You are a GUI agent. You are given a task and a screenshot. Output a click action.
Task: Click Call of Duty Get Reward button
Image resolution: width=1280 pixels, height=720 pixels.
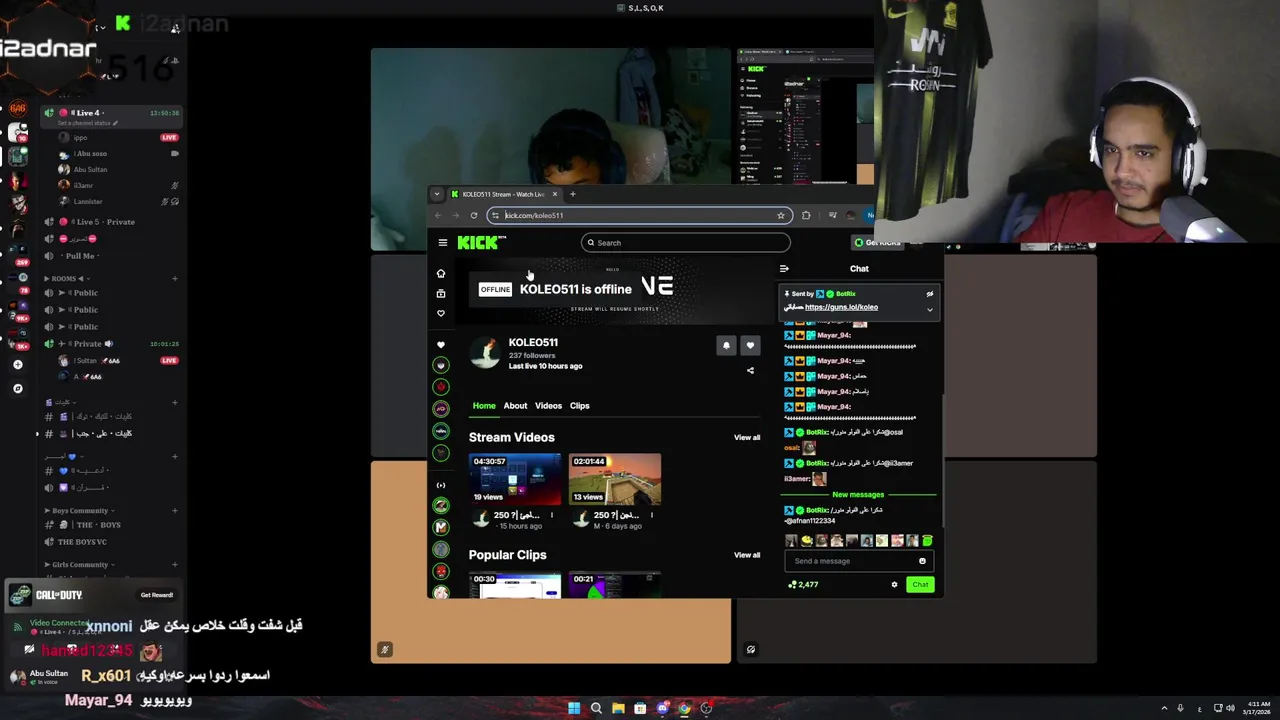[x=157, y=595]
